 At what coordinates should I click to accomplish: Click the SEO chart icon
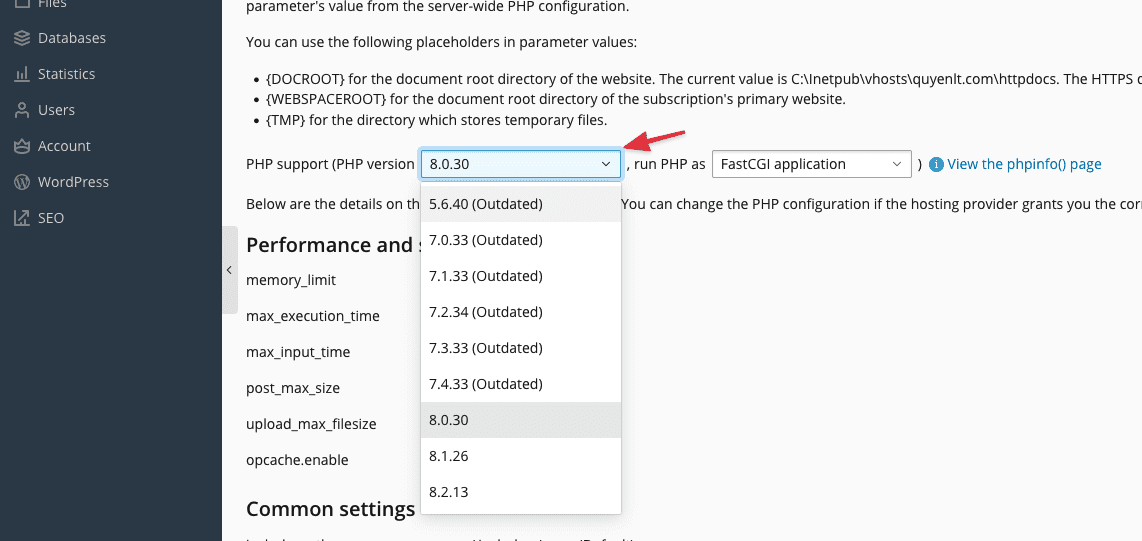[21, 218]
